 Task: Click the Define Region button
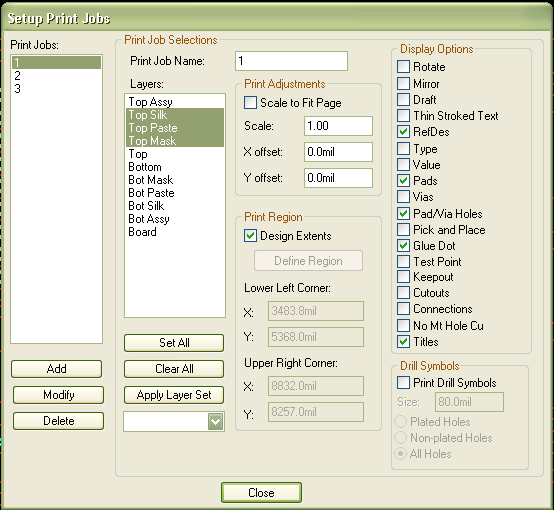308,261
